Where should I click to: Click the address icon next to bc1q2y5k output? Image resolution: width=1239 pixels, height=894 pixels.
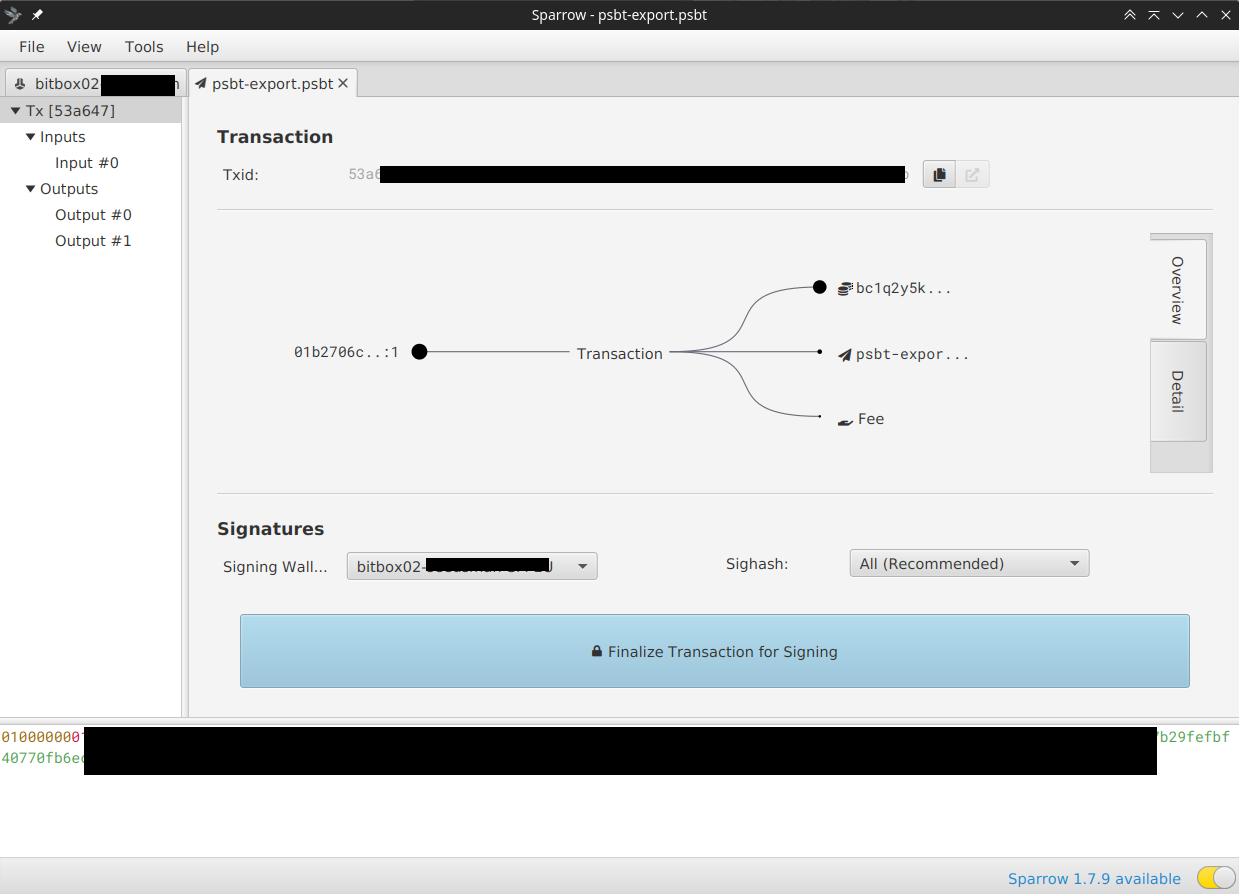[843, 288]
